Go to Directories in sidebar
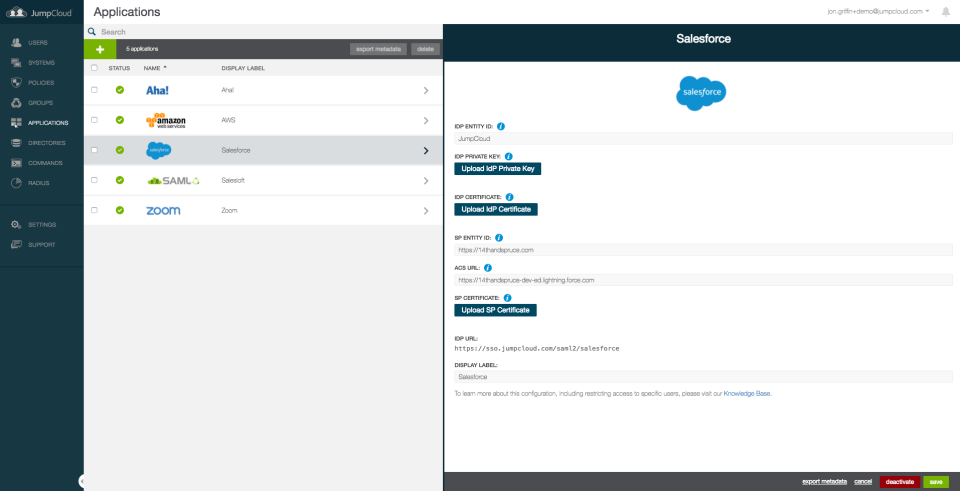This screenshot has width=960, height=491. click(47, 143)
